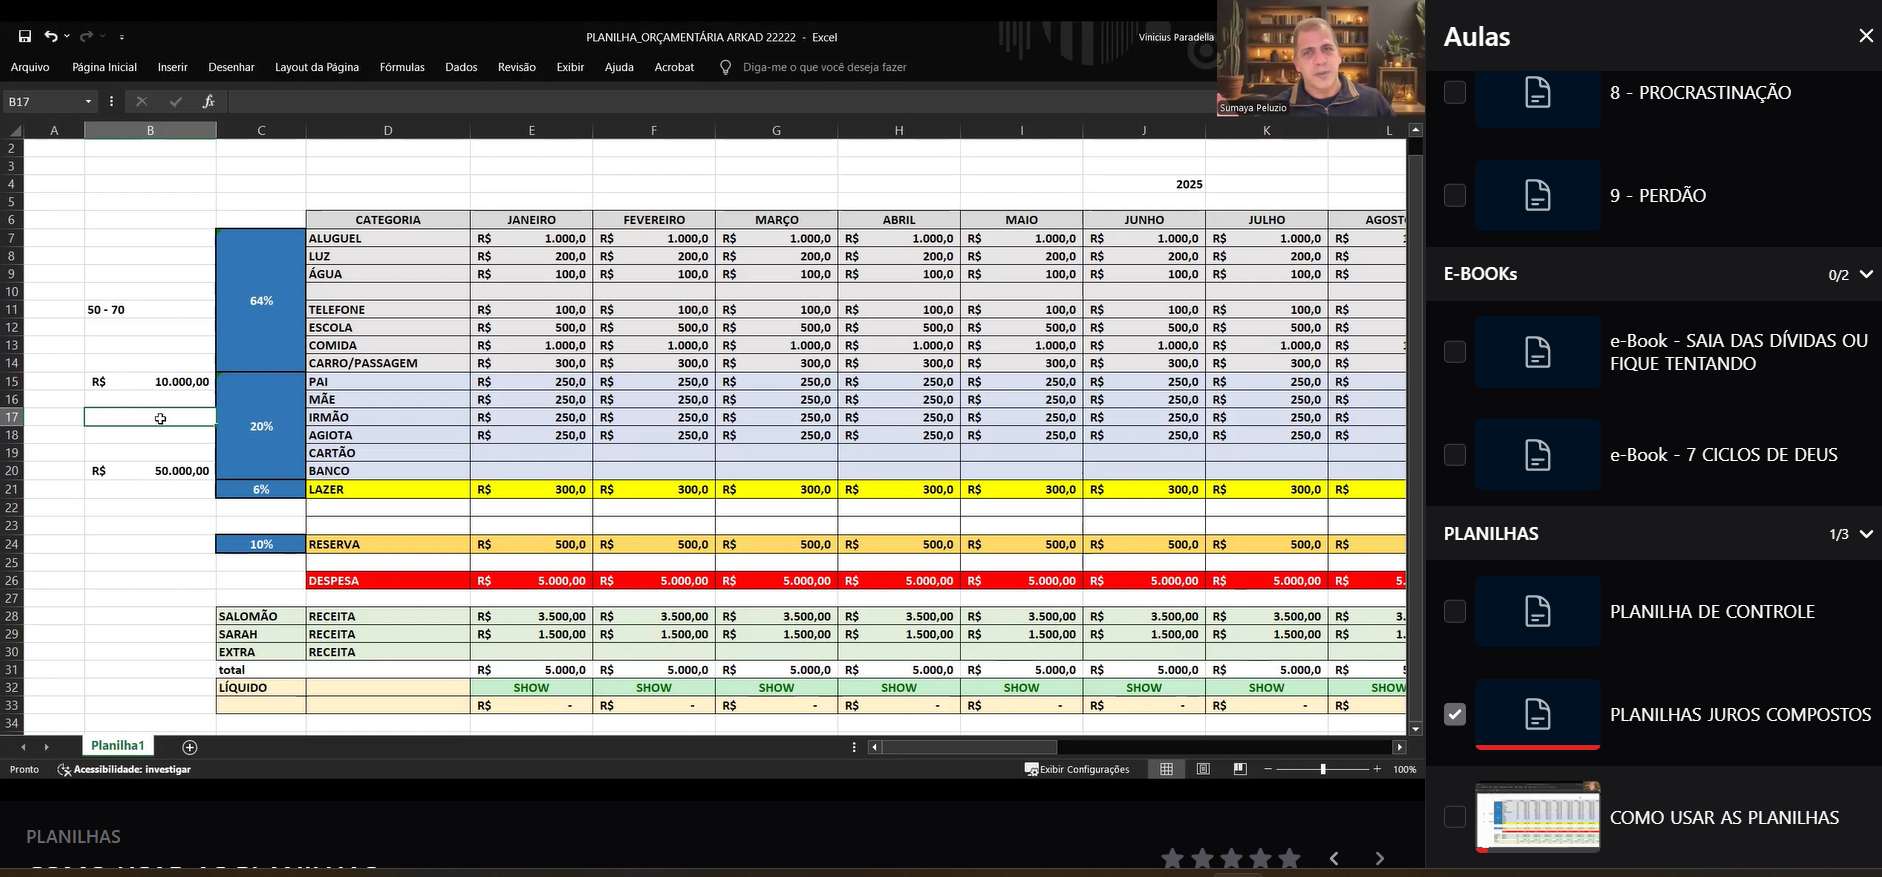Go to next lesson arrow below video
This screenshot has width=1882, height=877.
[1380, 858]
